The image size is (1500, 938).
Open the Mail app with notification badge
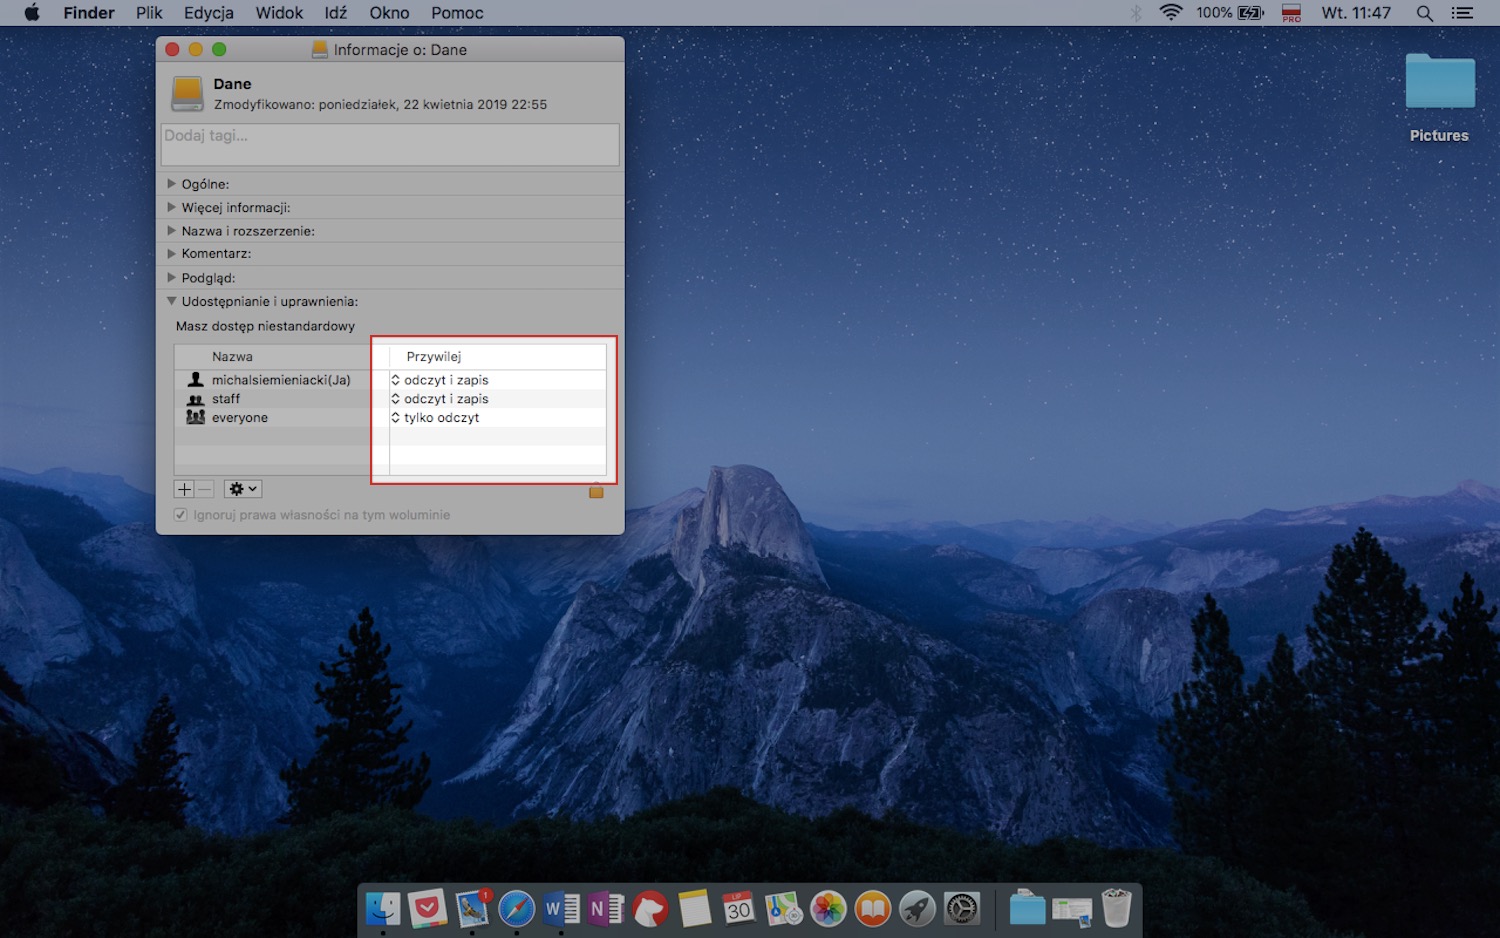coord(473,909)
